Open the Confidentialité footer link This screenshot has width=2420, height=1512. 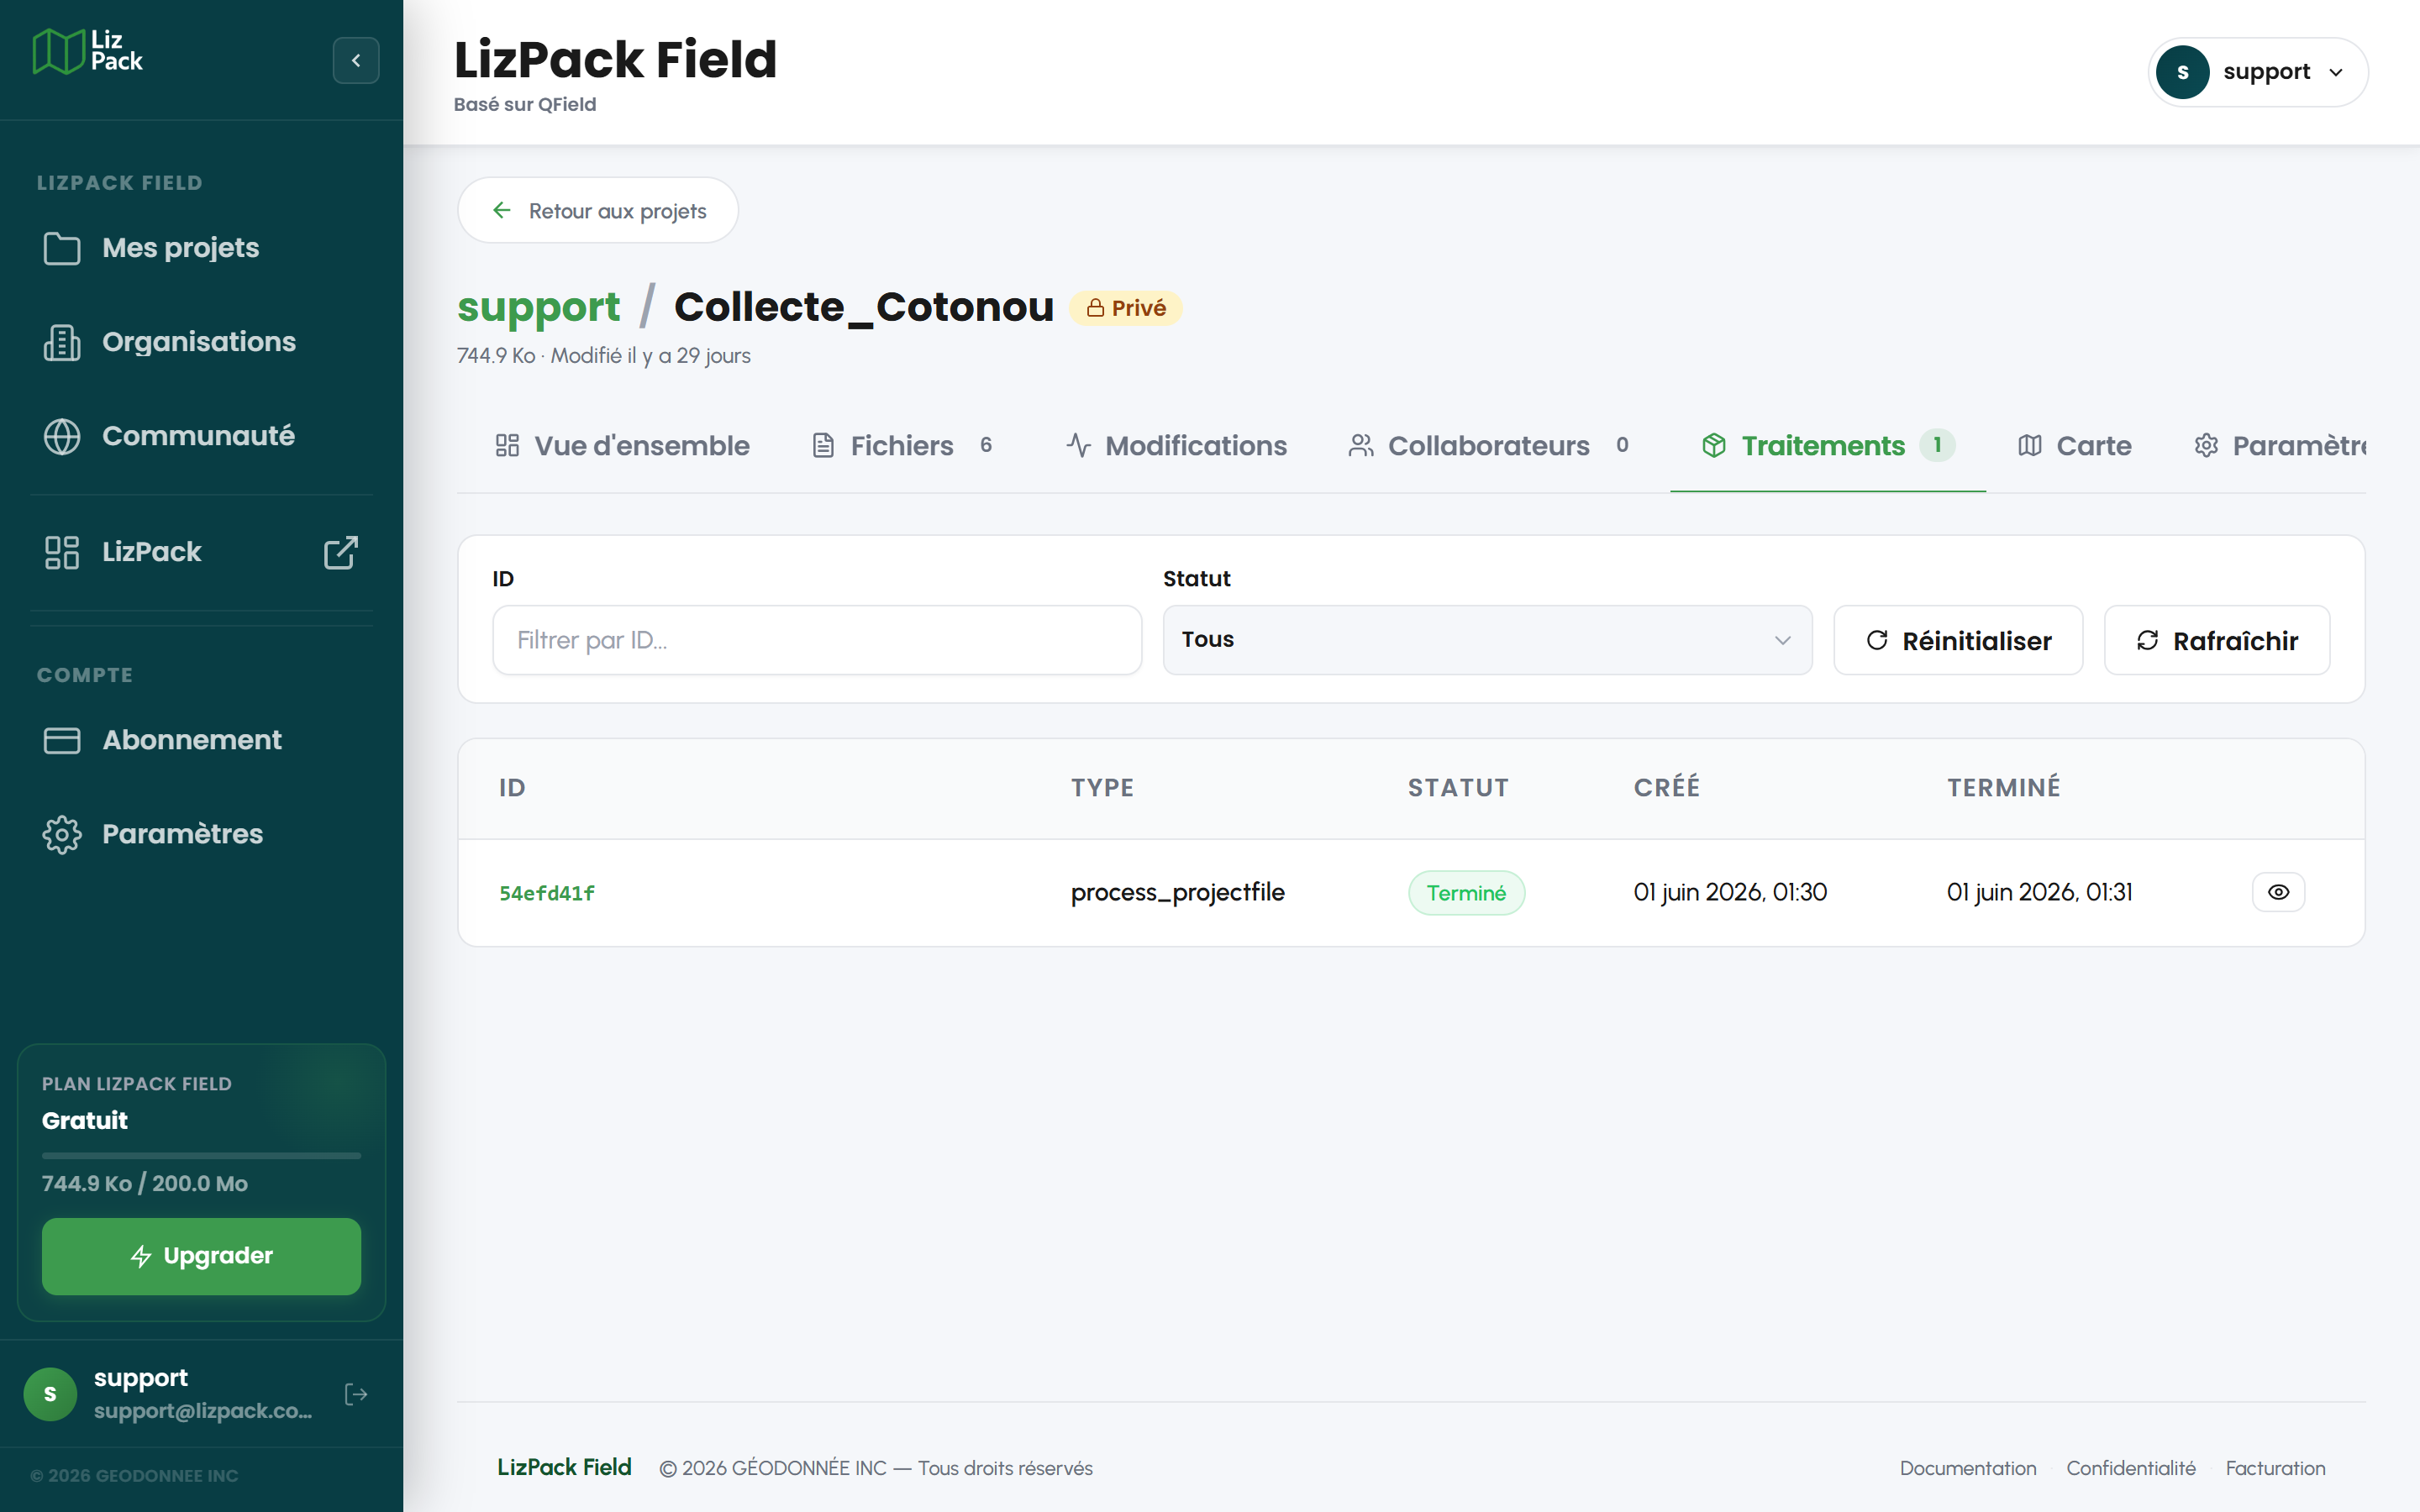pyautogui.click(x=2131, y=1468)
